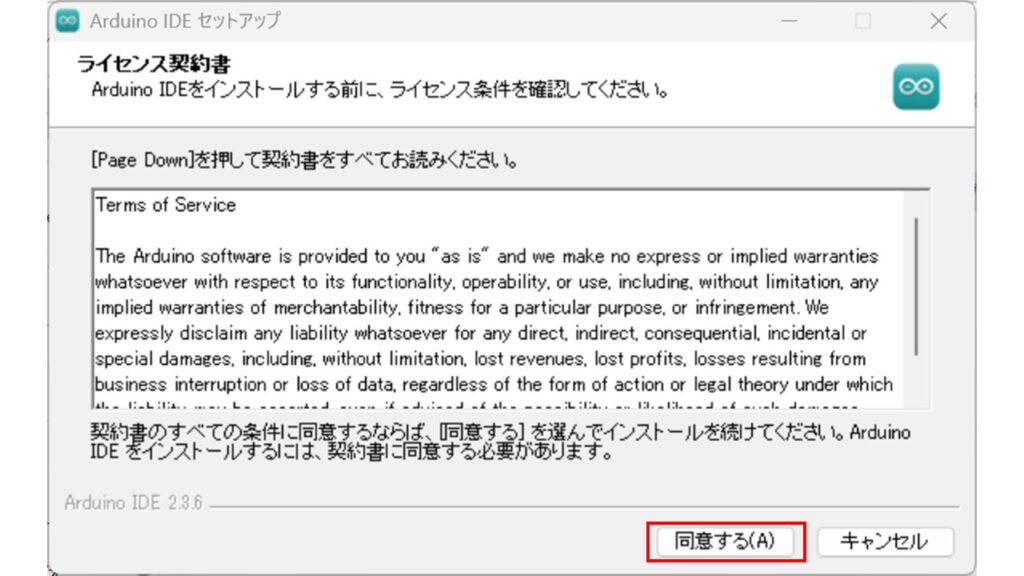Viewport: 1024px width, 576px height.
Task: Click the agreement notice beginning 契約書のすべての条件
Action: point(500,441)
